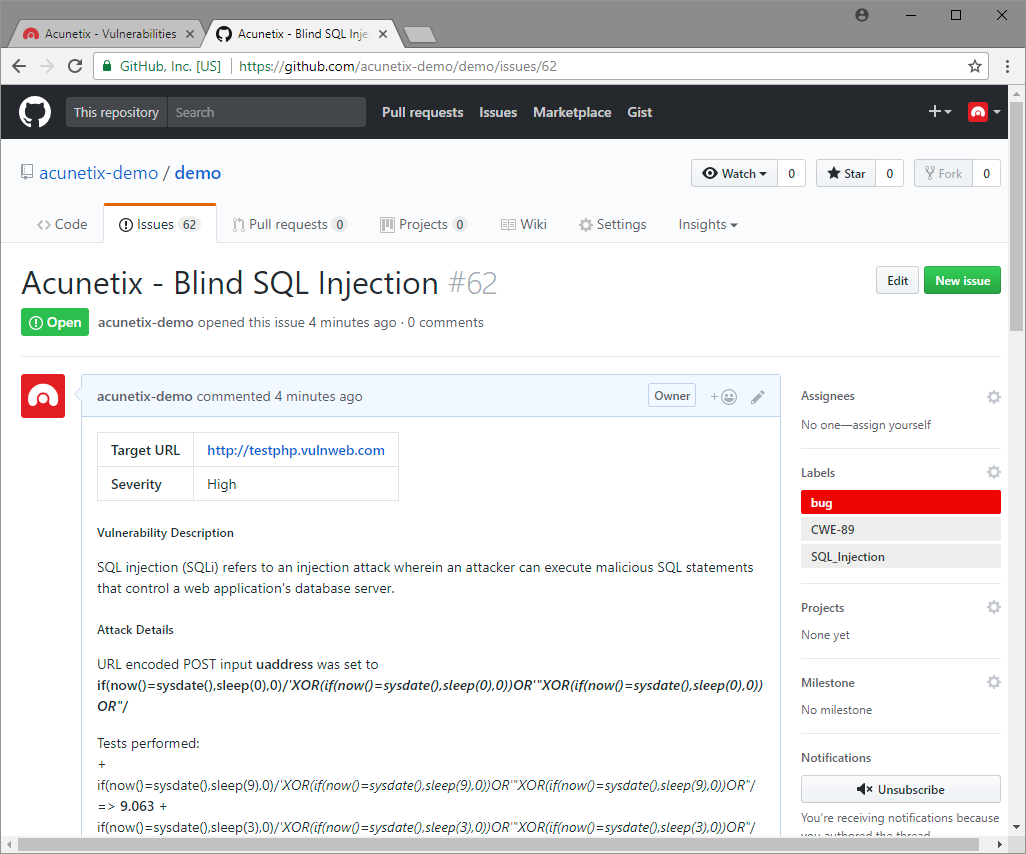1026x854 pixels.
Task: Reload the page in Chrome
Action: tap(75, 66)
